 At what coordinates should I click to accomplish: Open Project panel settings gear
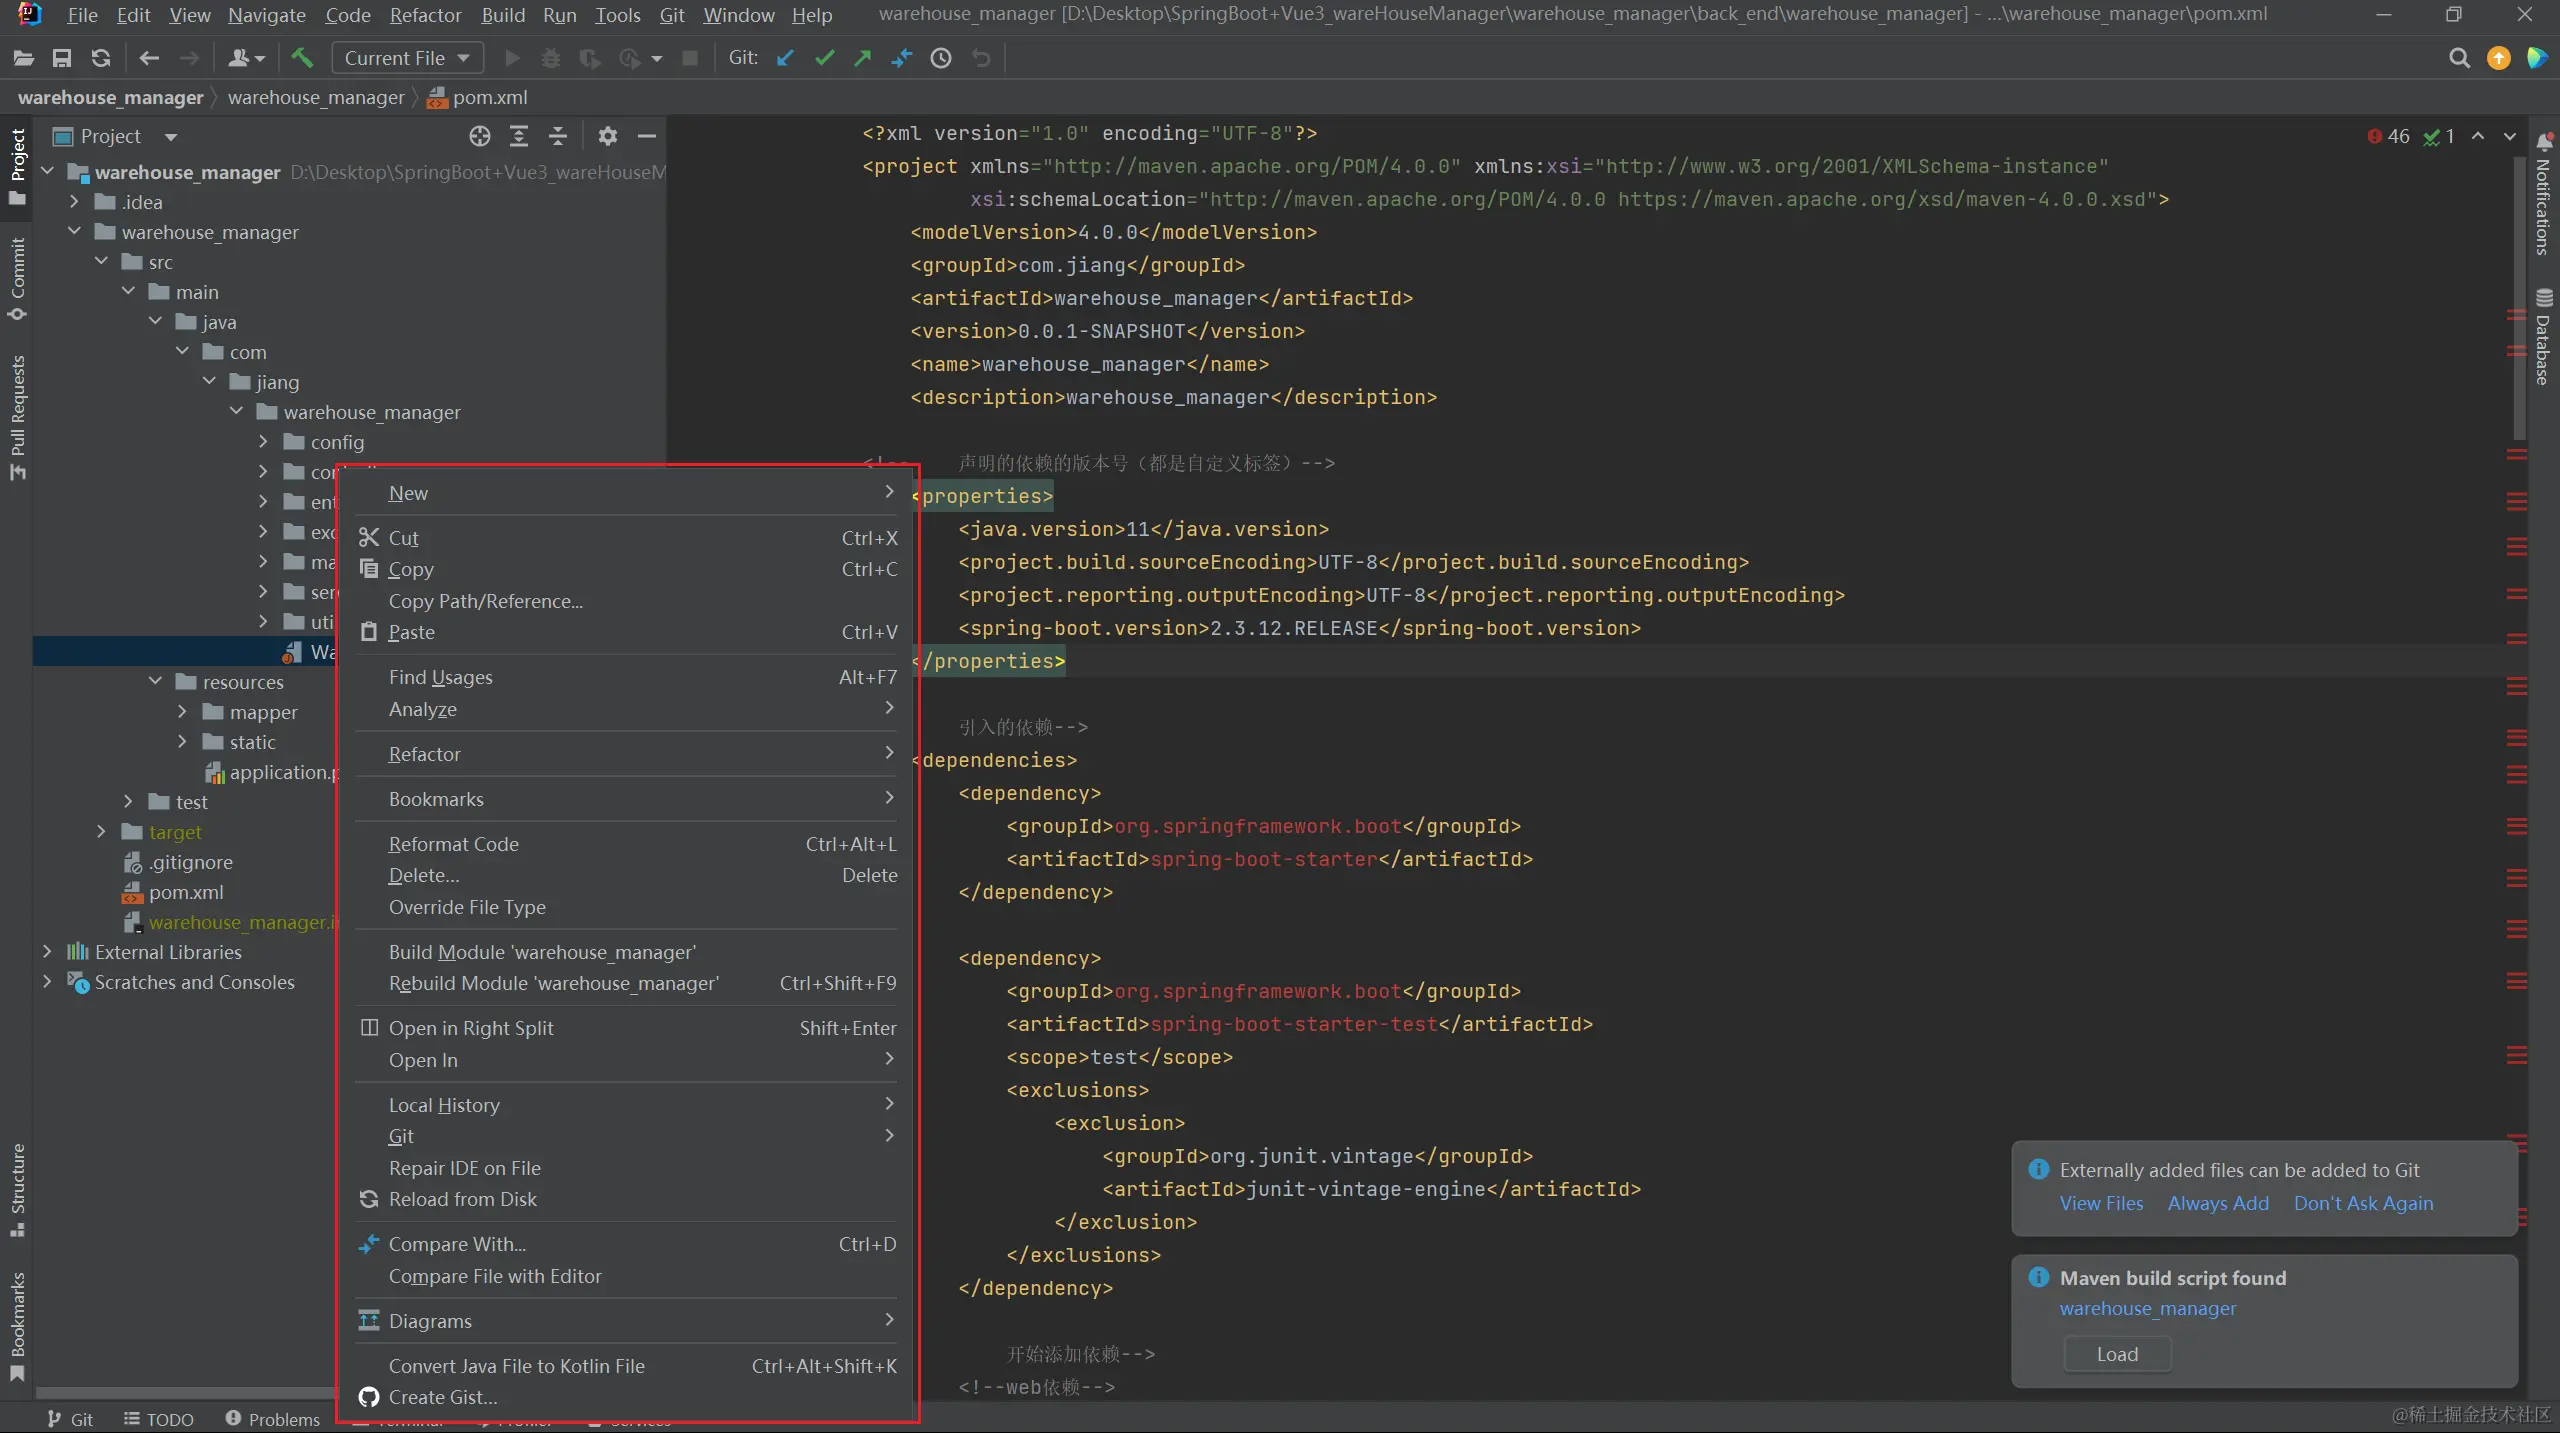click(x=607, y=136)
